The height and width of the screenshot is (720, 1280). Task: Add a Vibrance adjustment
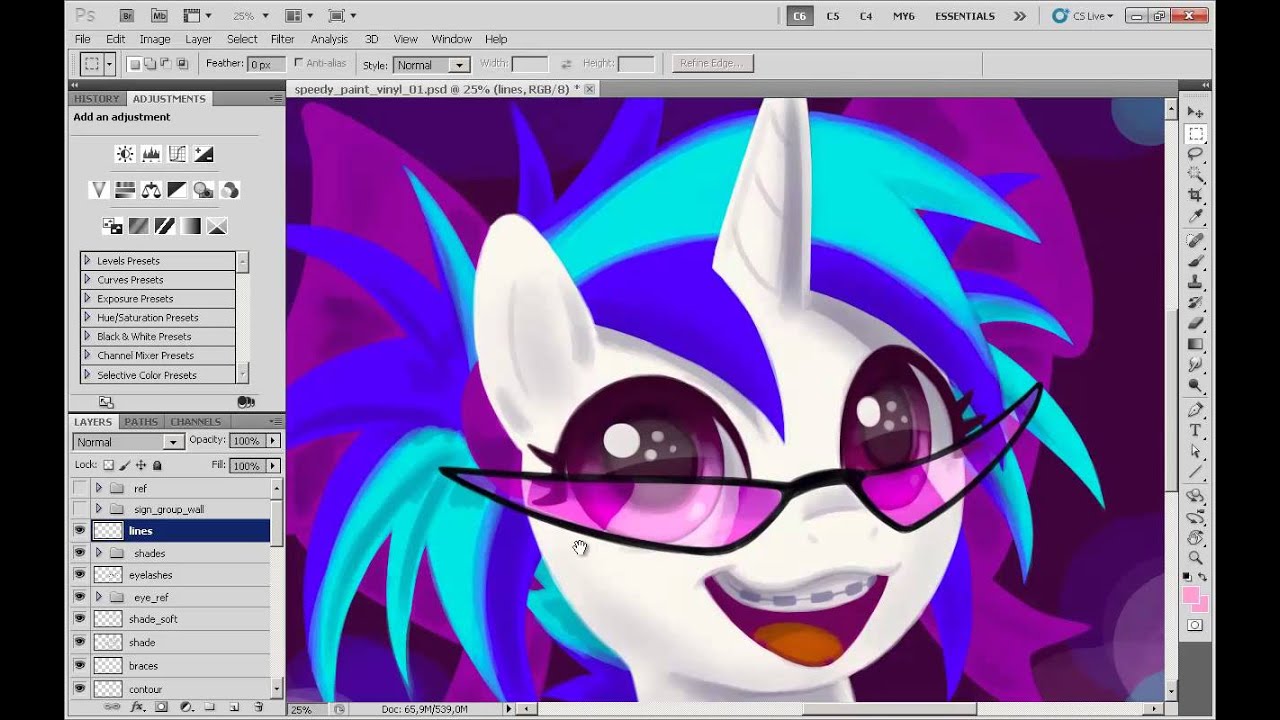[98, 190]
